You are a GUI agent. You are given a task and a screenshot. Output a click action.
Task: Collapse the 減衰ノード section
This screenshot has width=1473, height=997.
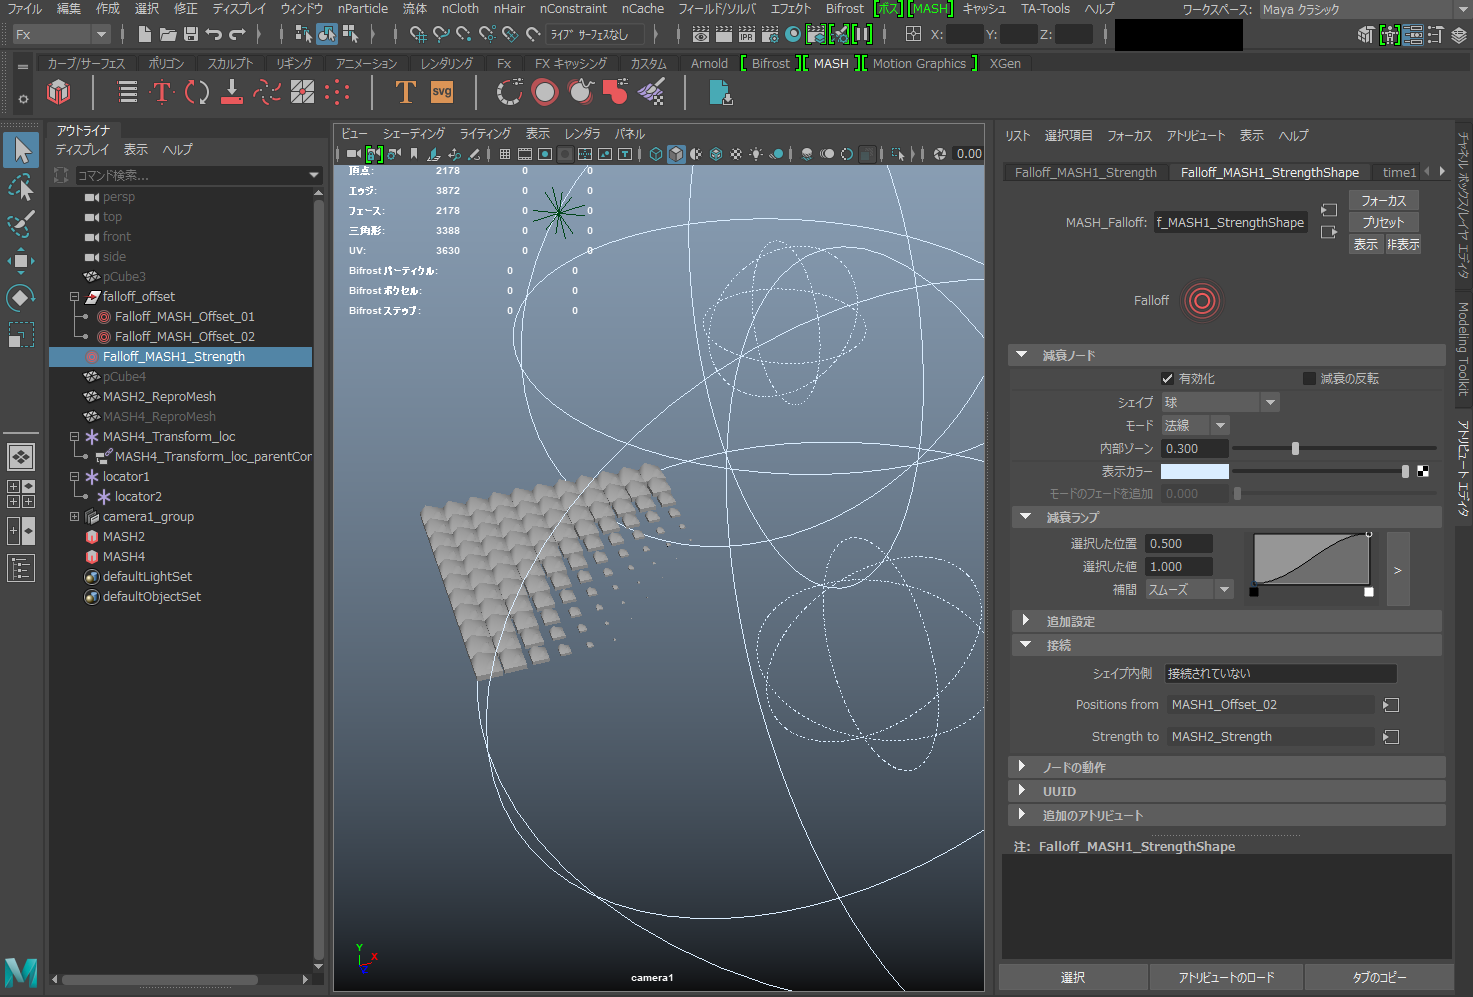pos(1022,355)
